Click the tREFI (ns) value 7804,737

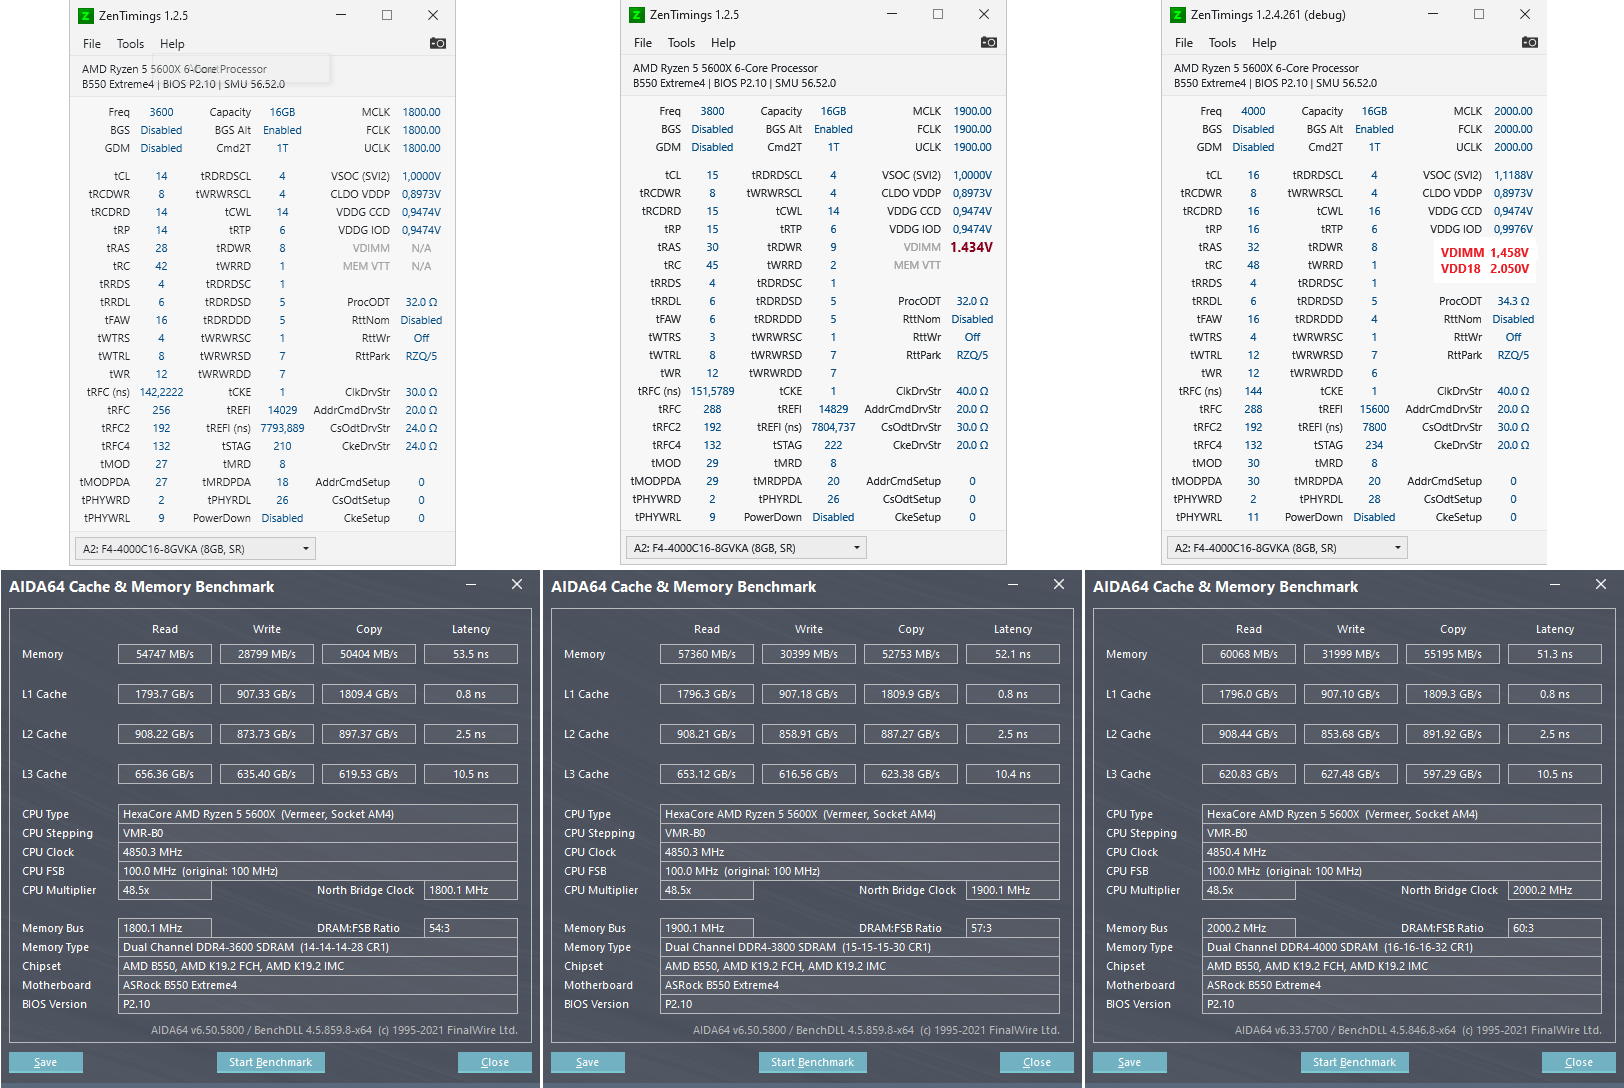tap(833, 427)
